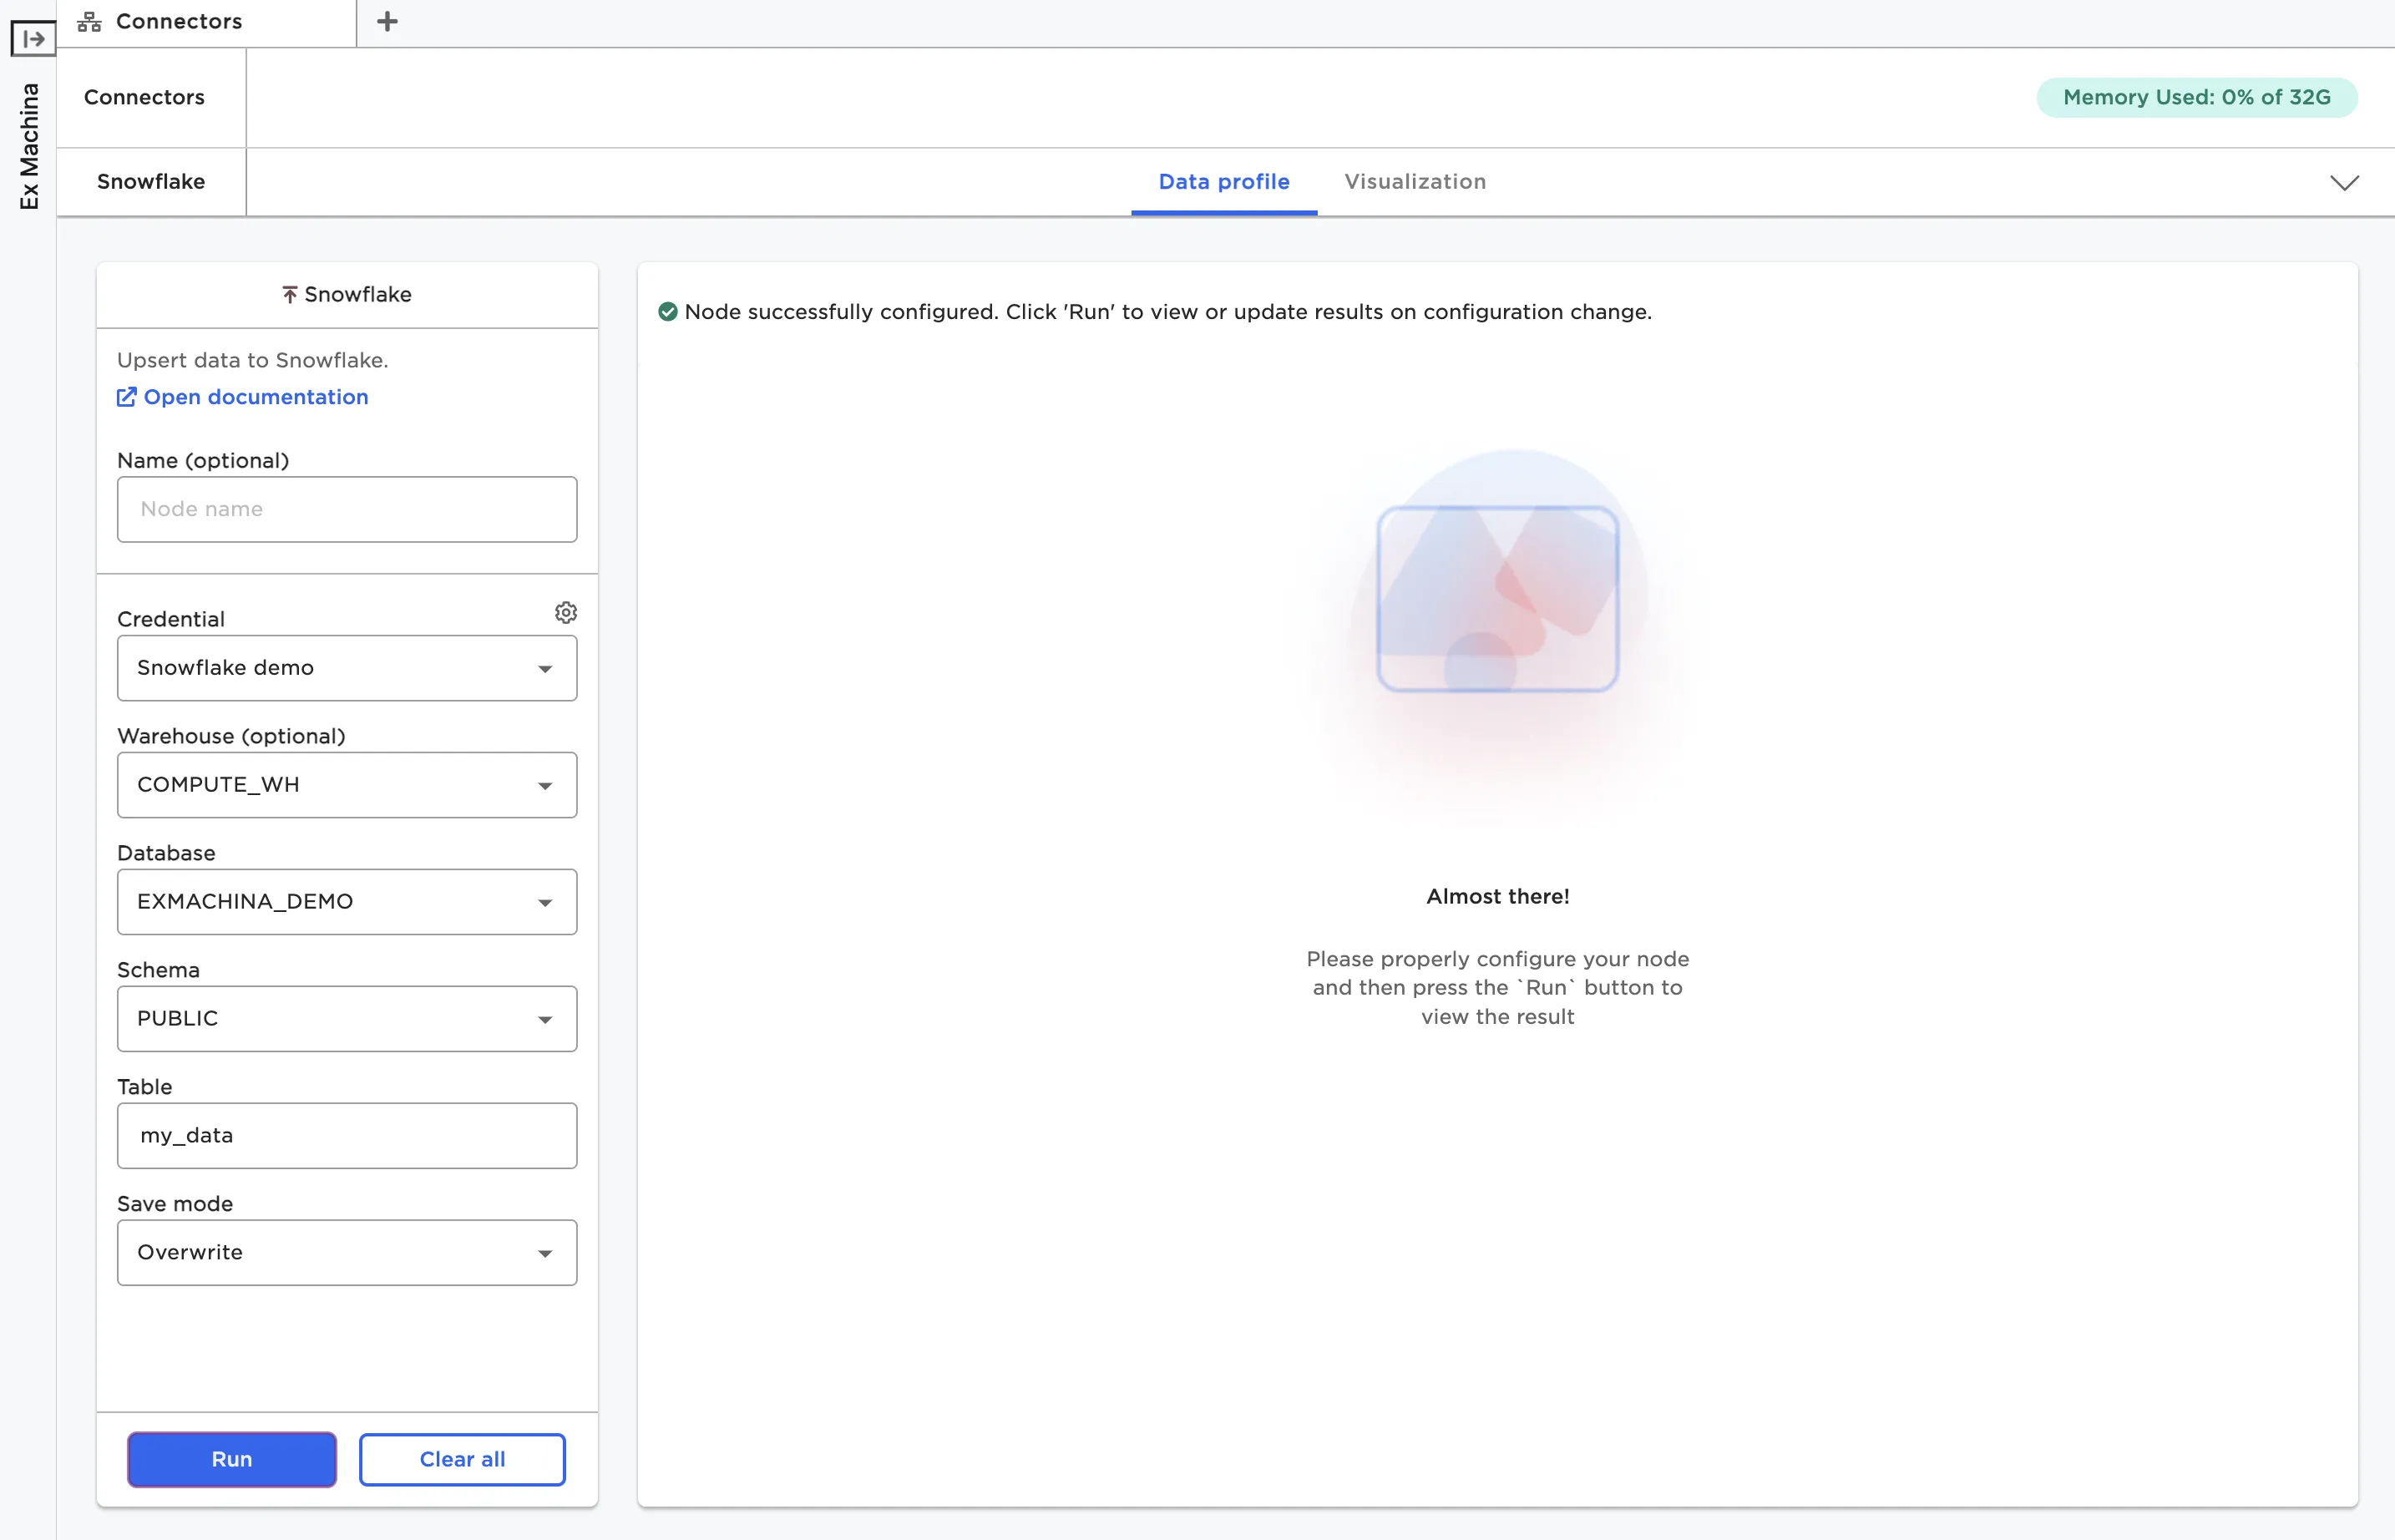
Task: Collapse panel using top-right chevron
Action: point(2344,182)
